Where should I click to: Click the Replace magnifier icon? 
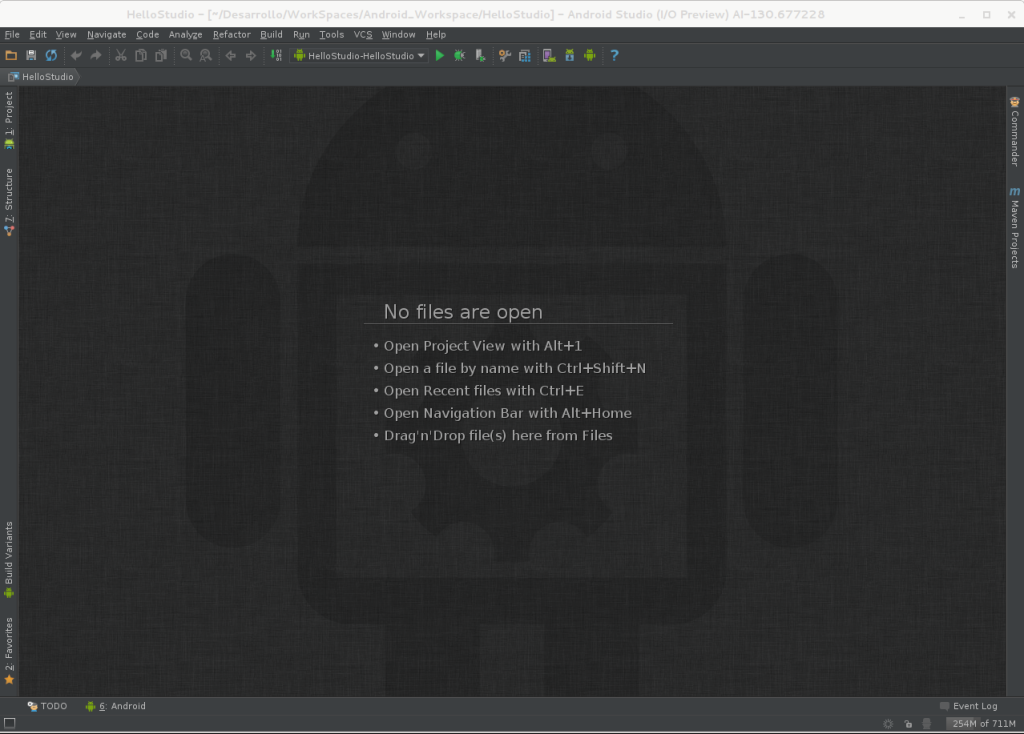(206, 56)
